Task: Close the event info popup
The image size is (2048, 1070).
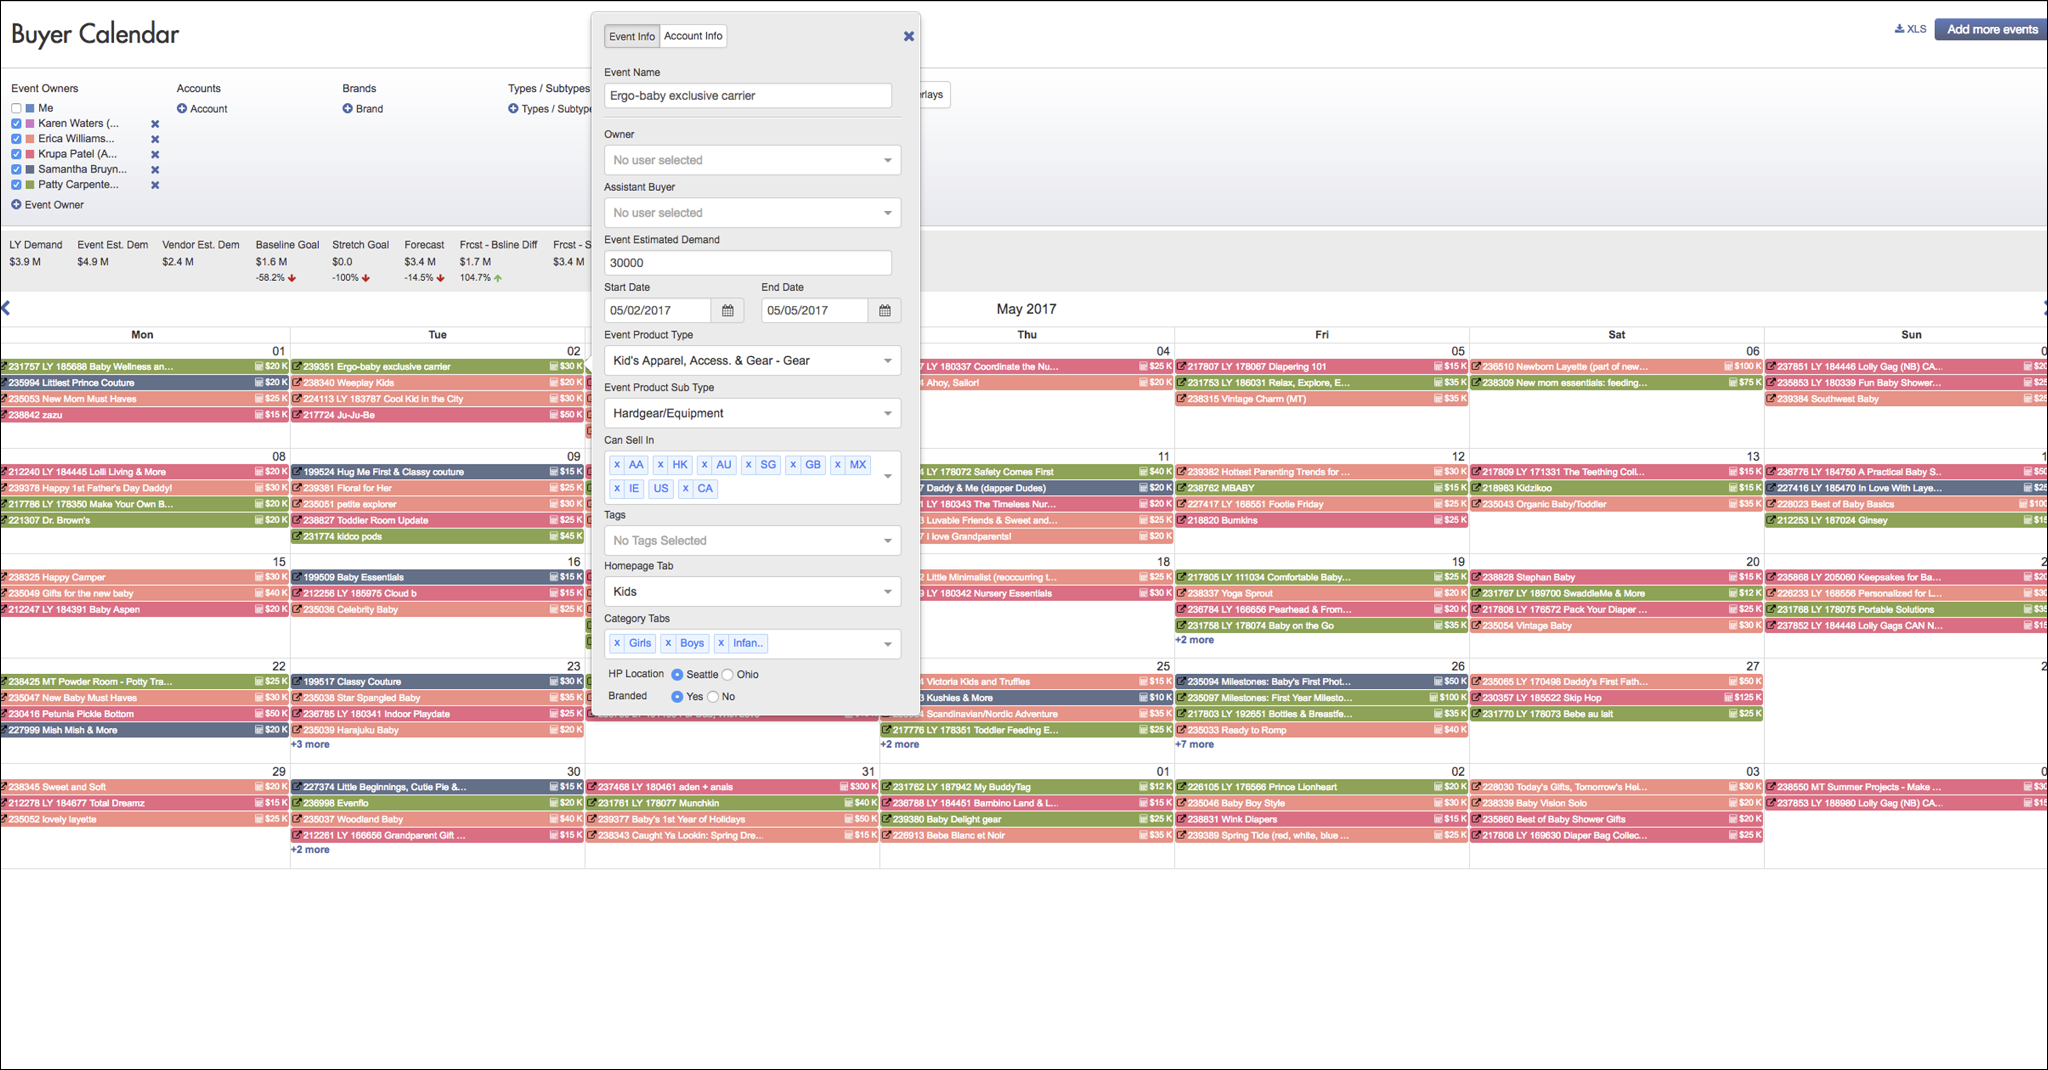Action: 908,36
